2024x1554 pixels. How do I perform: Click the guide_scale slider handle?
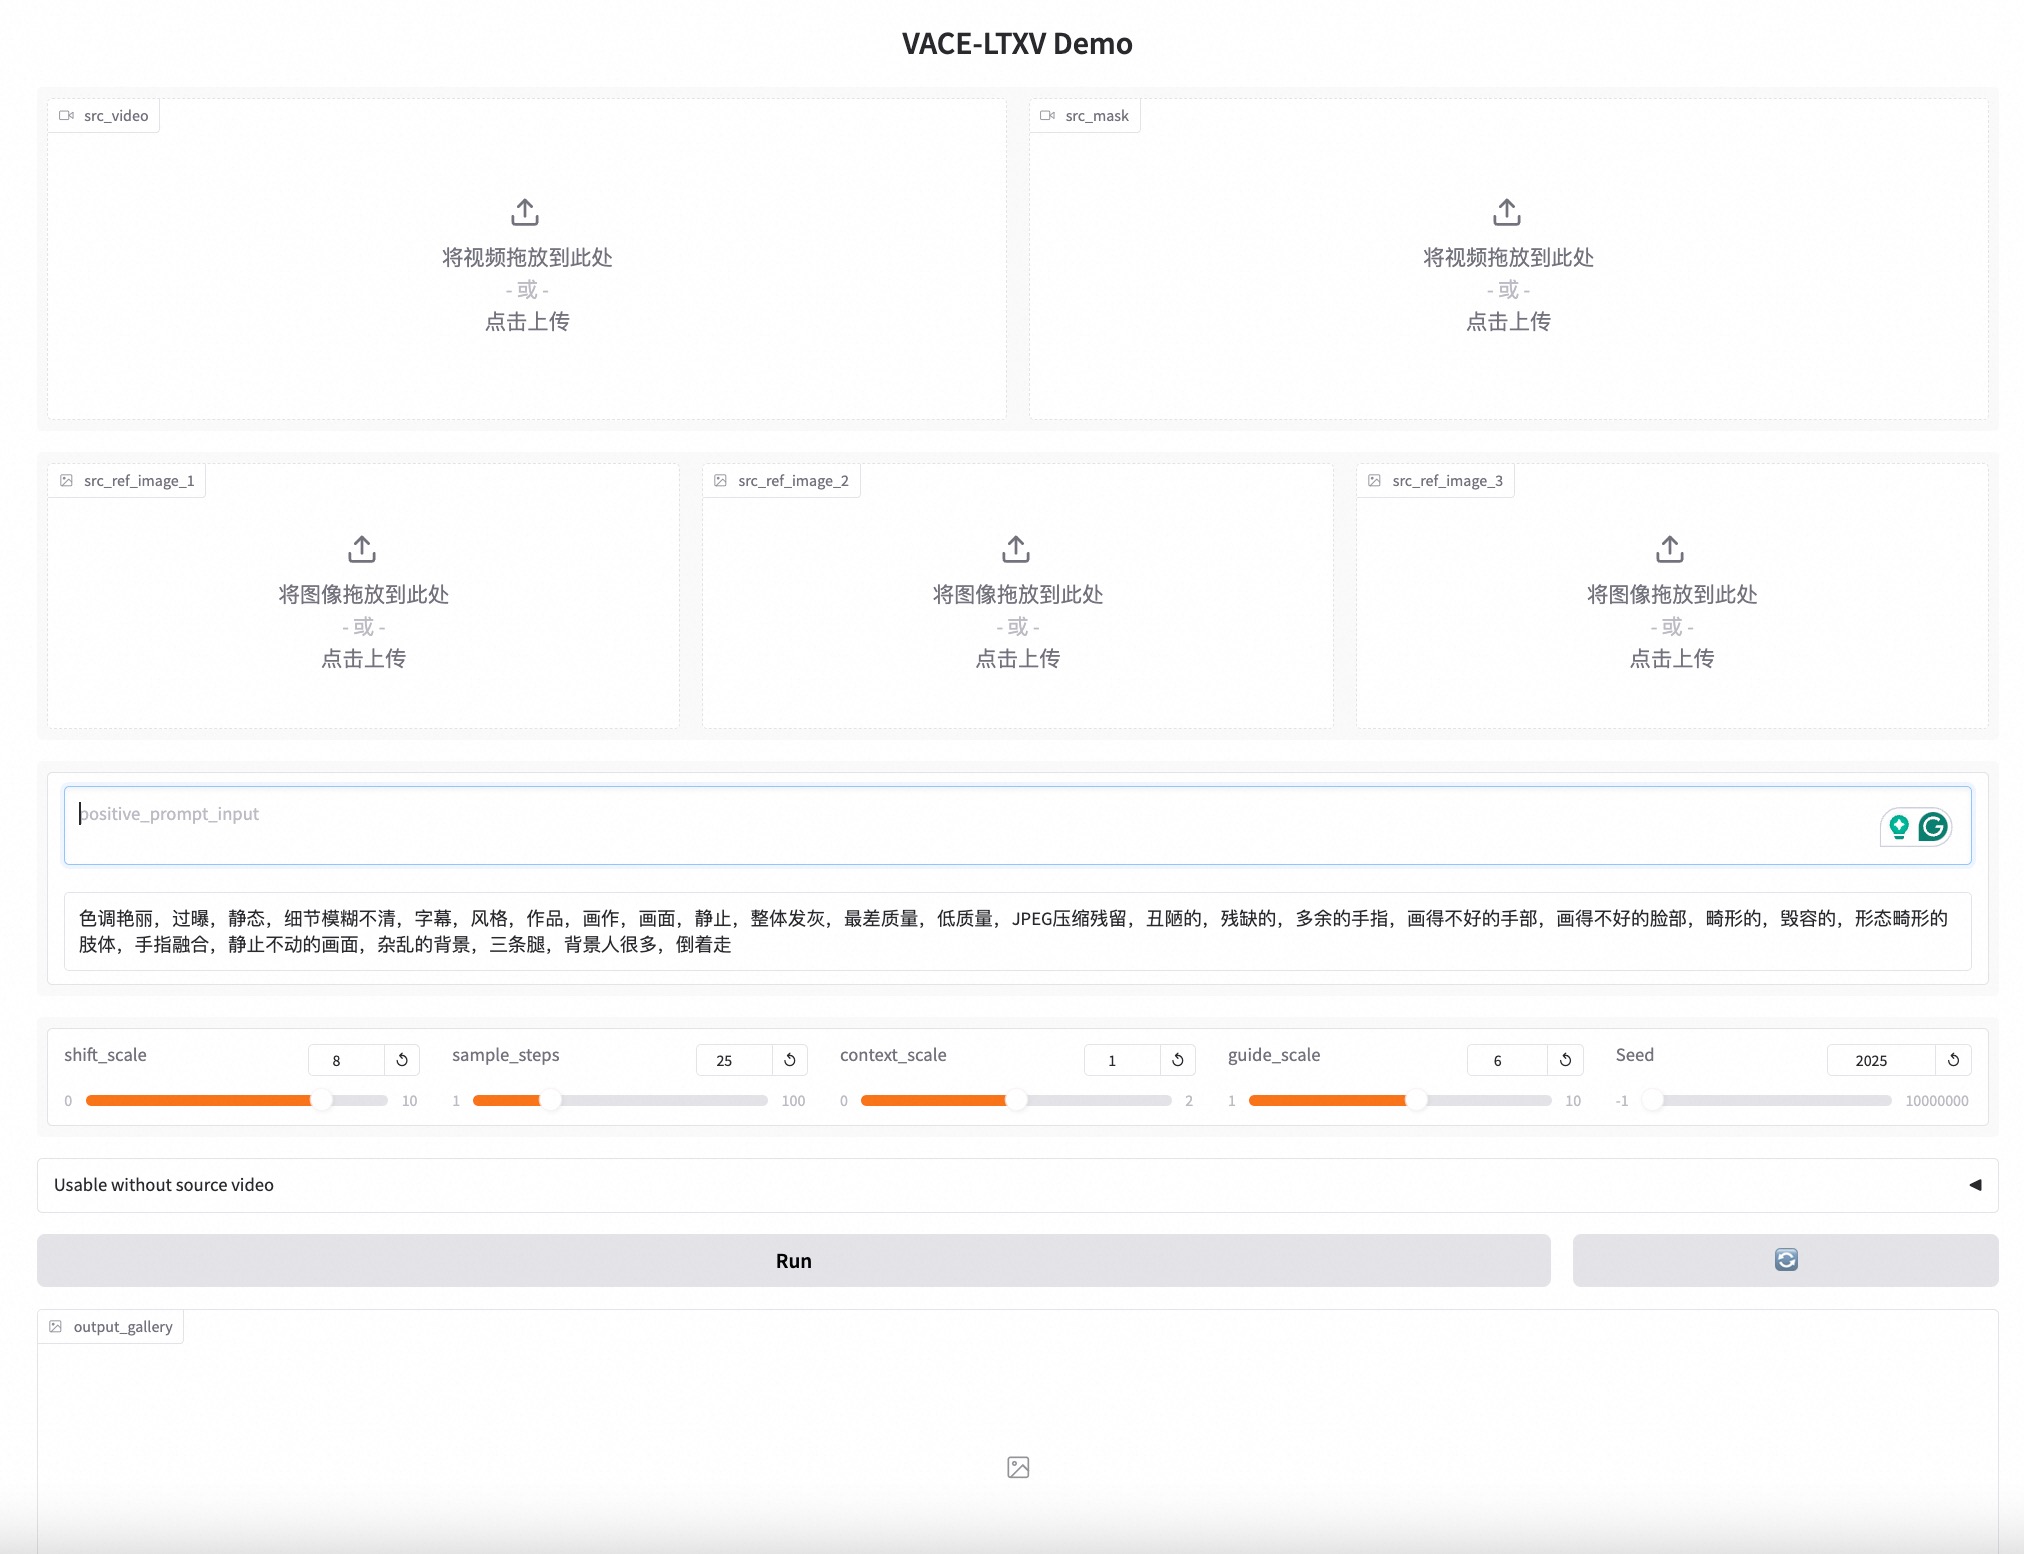pyautogui.click(x=1416, y=1101)
